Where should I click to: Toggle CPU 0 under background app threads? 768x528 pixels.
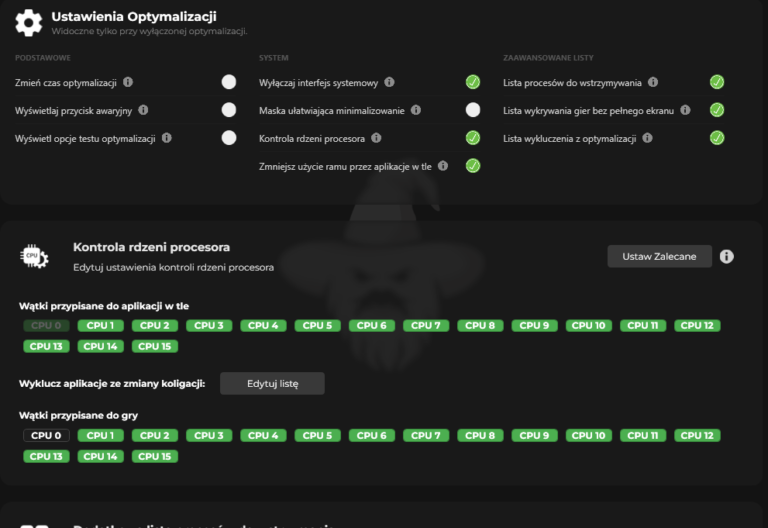46,326
